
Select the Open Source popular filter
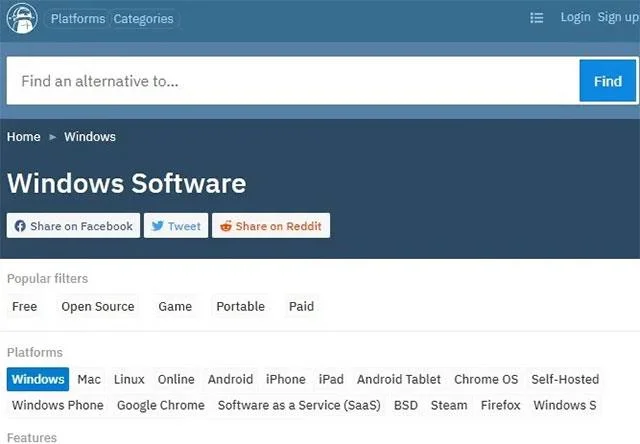[98, 306]
